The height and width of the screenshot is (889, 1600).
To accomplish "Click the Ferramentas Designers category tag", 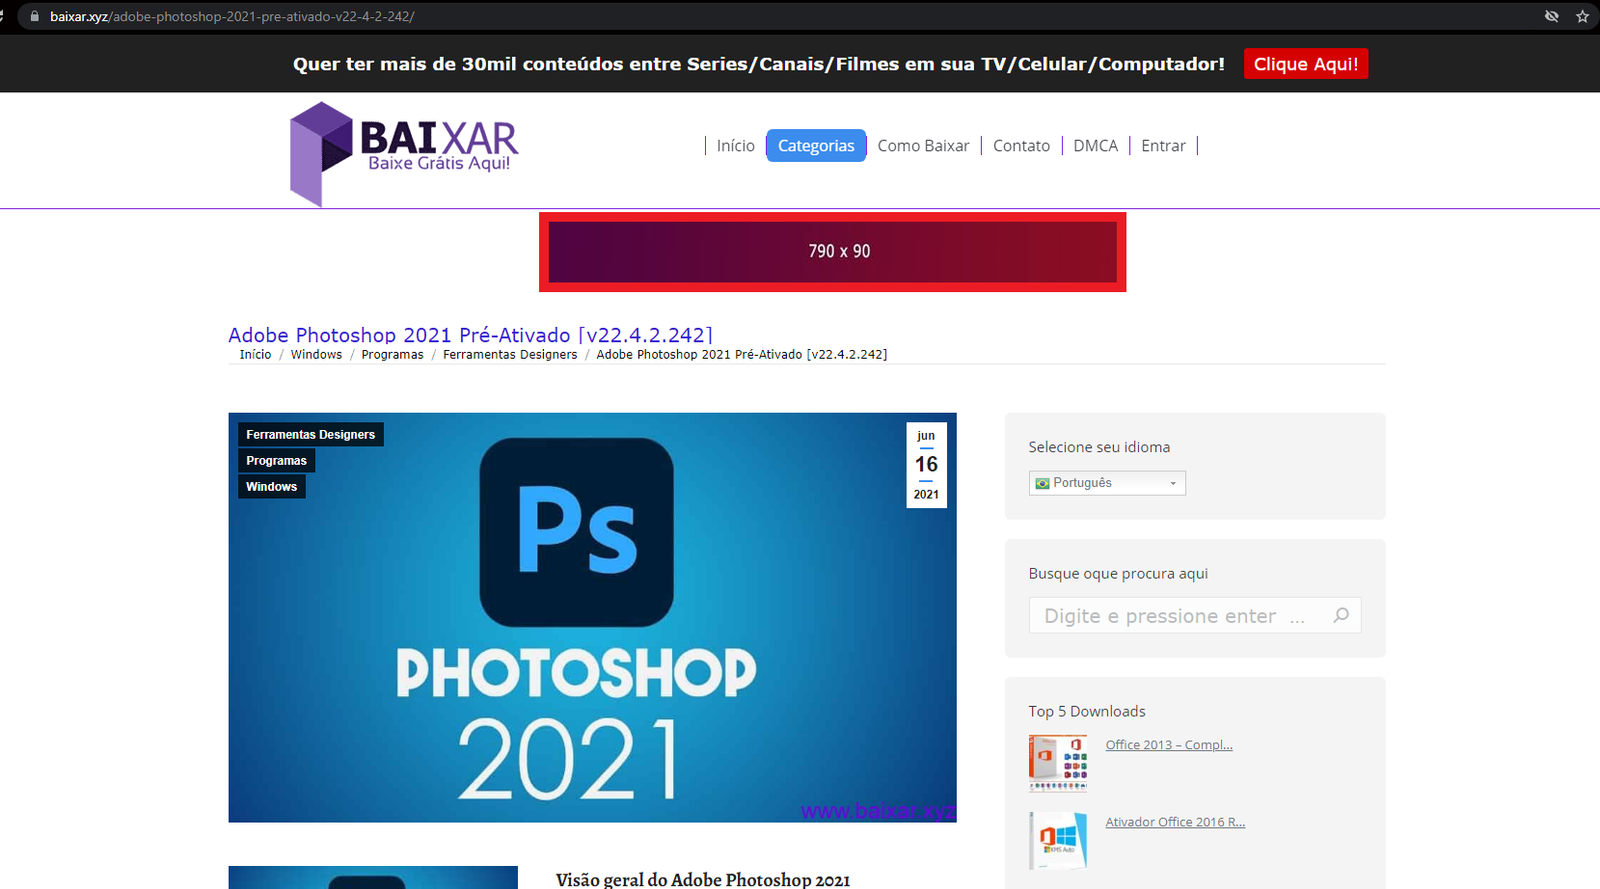I will [310, 435].
